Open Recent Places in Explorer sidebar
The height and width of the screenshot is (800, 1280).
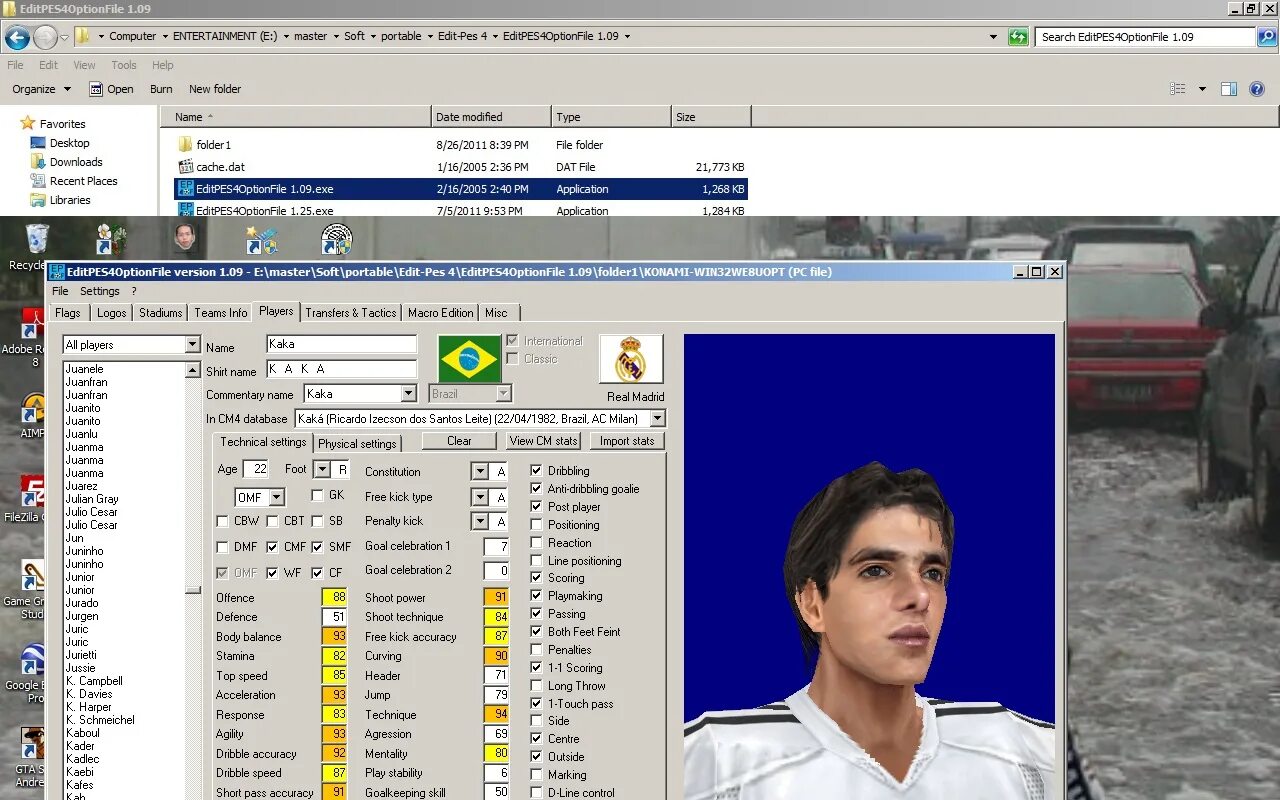tap(83, 181)
